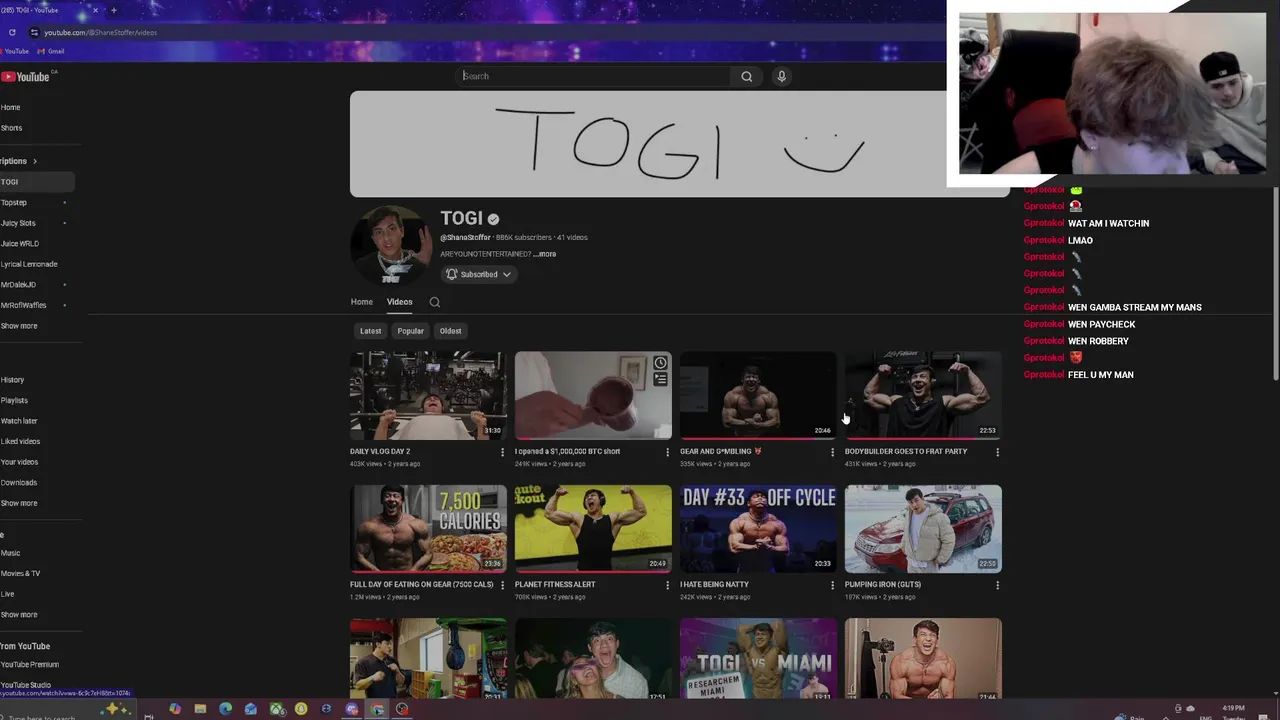
Task: Open the Subscribed notification dropdown
Action: click(x=479, y=274)
